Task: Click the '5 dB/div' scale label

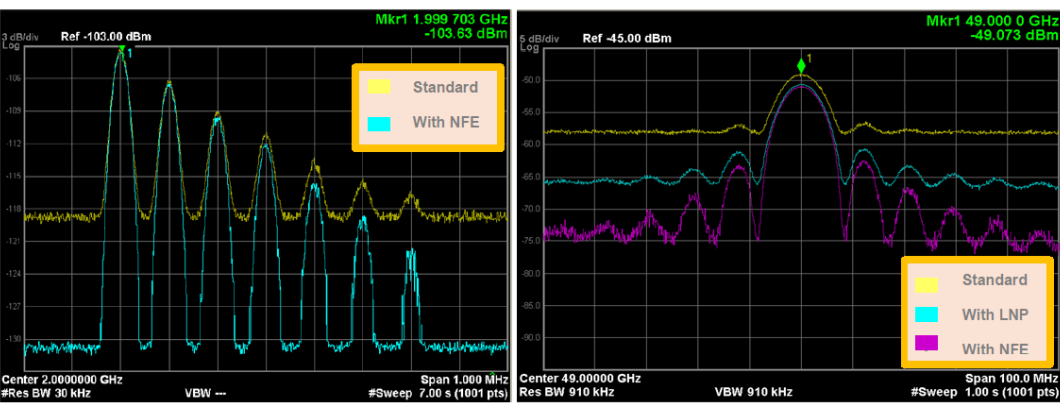Action: (537, 39)
